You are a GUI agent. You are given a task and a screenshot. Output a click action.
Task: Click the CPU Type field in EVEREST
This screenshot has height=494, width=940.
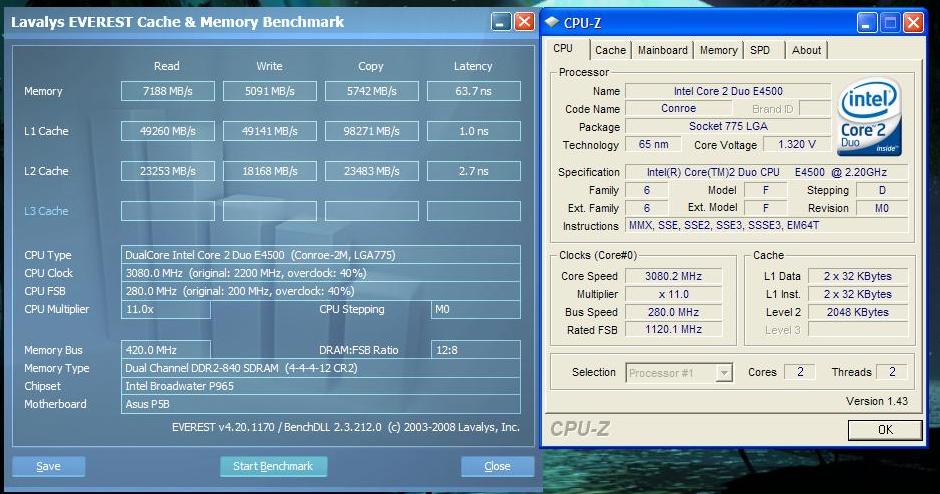click(321, 255)
